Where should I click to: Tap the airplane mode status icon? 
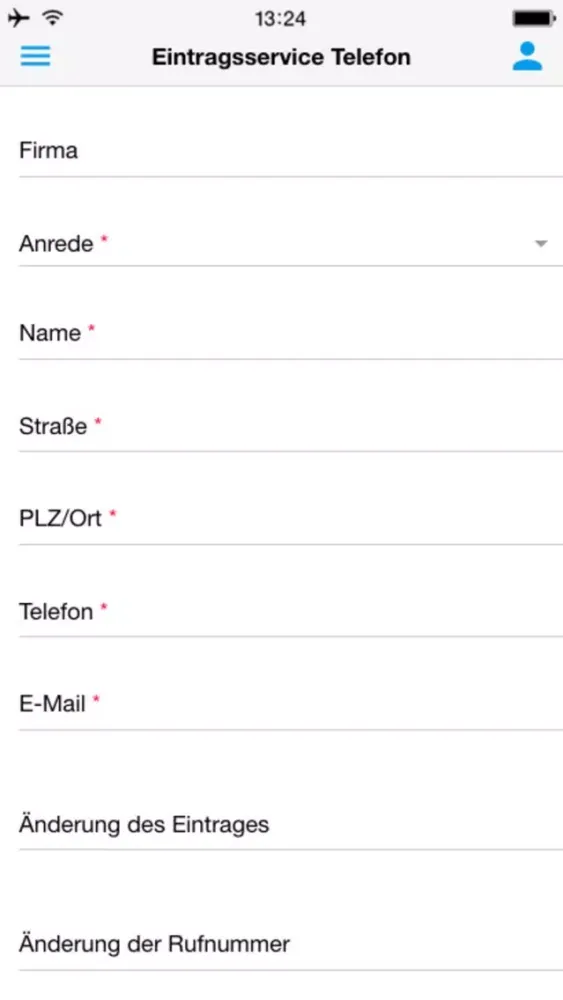pyautogui.click(x=18, y=18)
